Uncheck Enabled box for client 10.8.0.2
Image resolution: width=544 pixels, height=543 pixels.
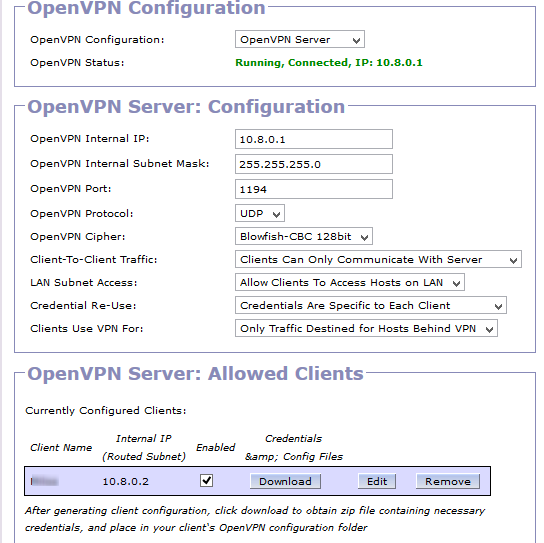206,481
